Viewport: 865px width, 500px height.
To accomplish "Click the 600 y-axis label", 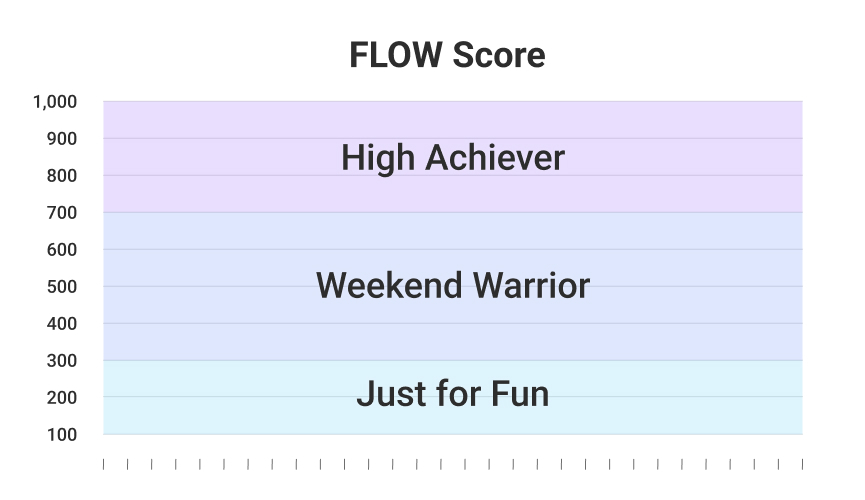I will 62,250.
